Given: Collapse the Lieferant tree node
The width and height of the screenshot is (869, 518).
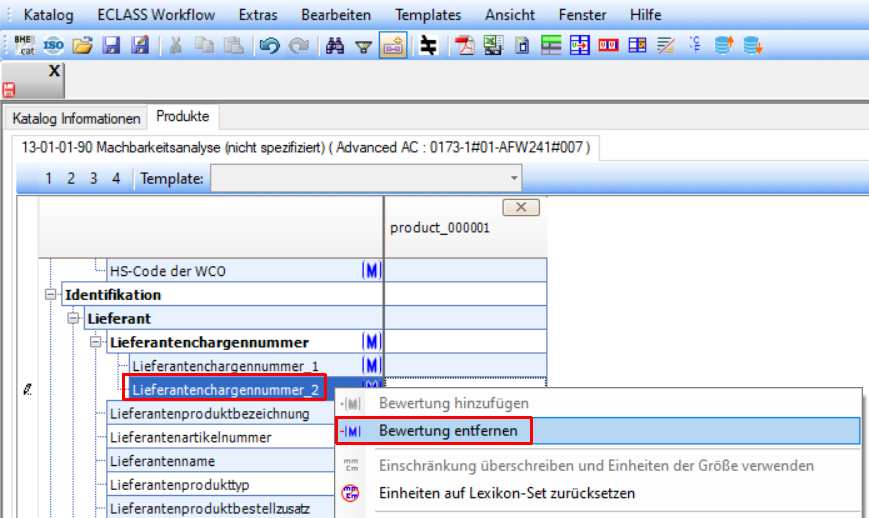Looking at the screenshot, I should point(73,319).
